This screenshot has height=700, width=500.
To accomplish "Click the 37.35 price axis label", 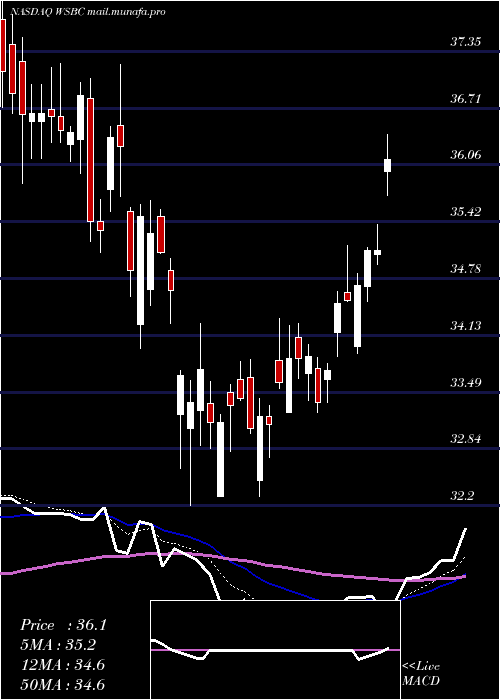I will tap(465, 42).
